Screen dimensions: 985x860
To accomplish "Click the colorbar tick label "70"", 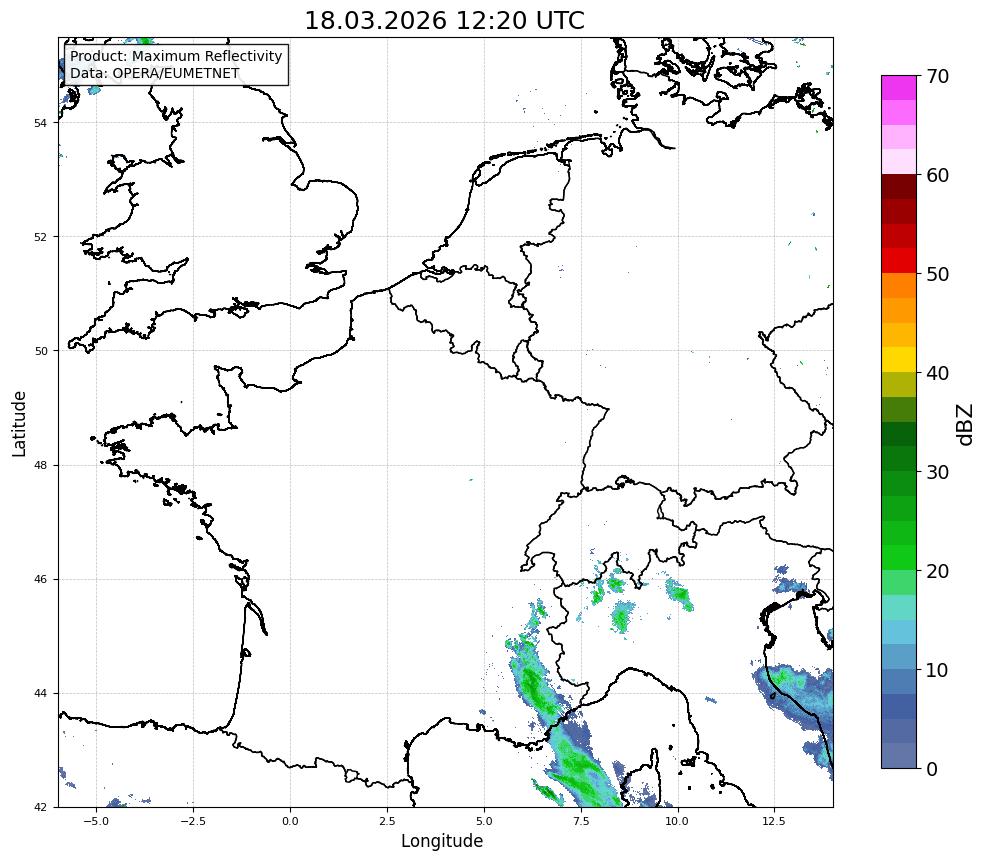I will click(937, 77).
